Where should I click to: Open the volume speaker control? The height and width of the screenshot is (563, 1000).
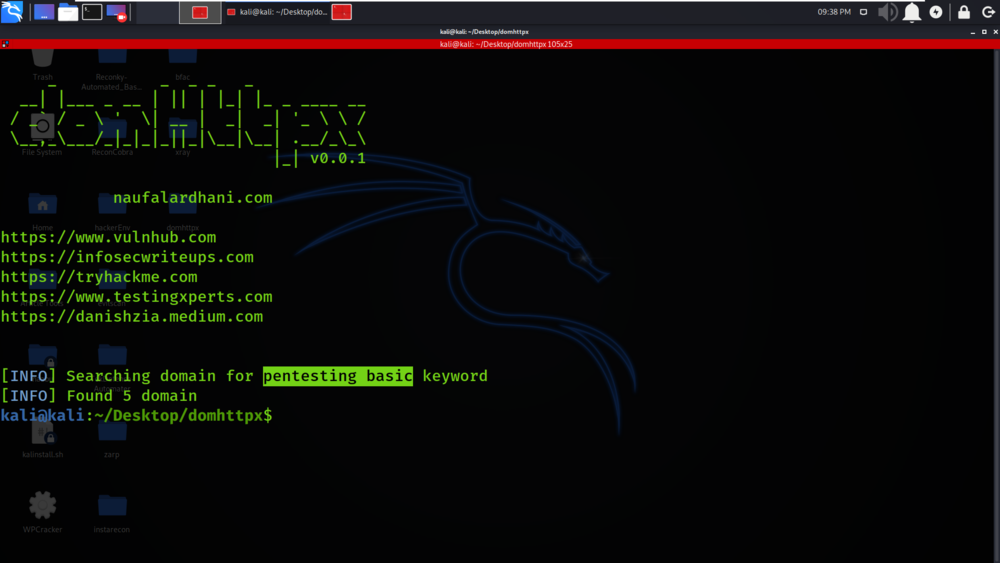(887, 12)
